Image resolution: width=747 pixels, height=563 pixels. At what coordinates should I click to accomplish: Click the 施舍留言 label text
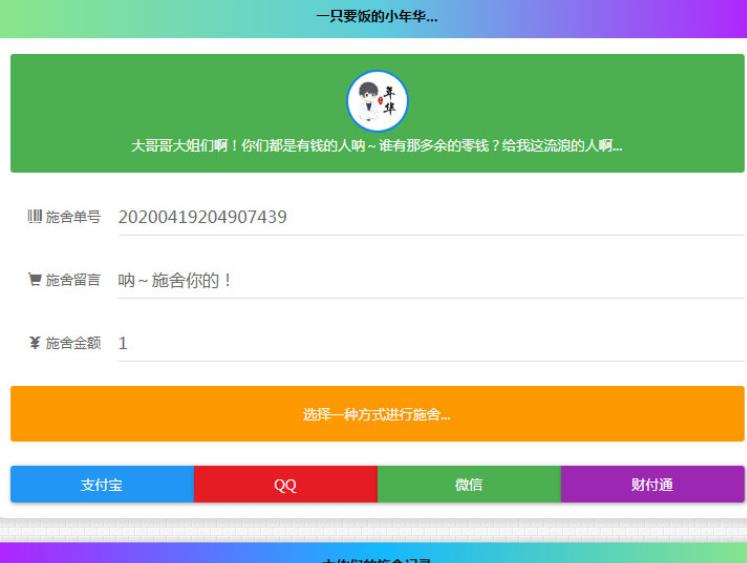[x=73, y=280]
